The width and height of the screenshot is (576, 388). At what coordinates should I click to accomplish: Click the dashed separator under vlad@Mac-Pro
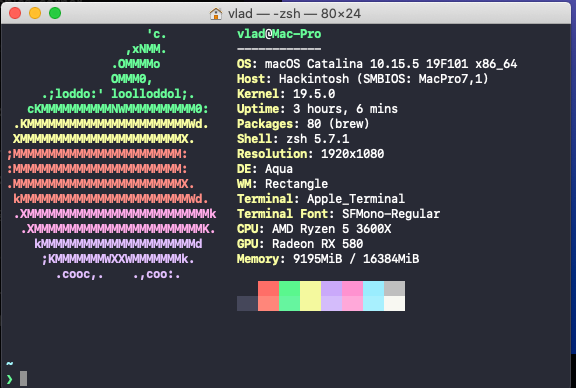279,48
